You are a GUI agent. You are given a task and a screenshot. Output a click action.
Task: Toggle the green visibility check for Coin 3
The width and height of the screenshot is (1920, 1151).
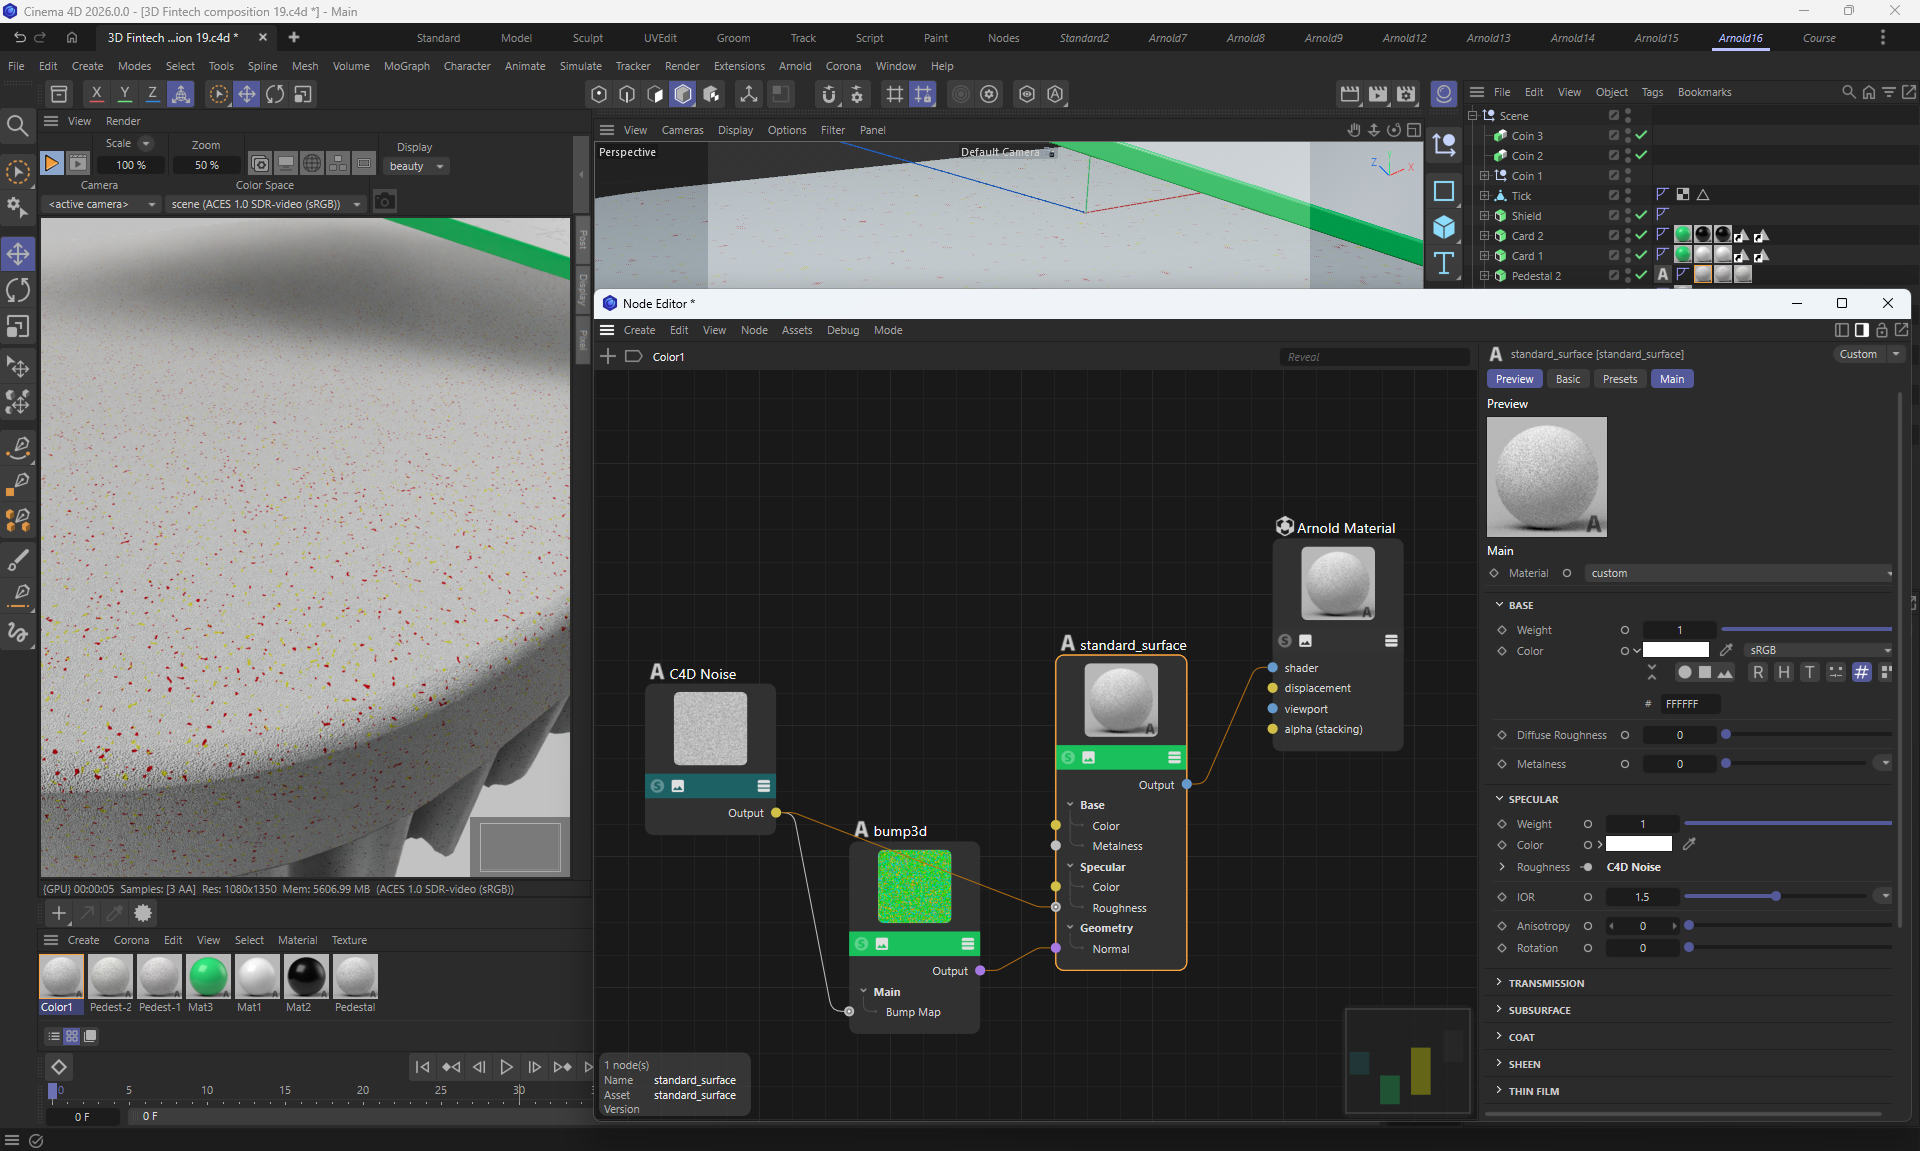point(1641,135)
